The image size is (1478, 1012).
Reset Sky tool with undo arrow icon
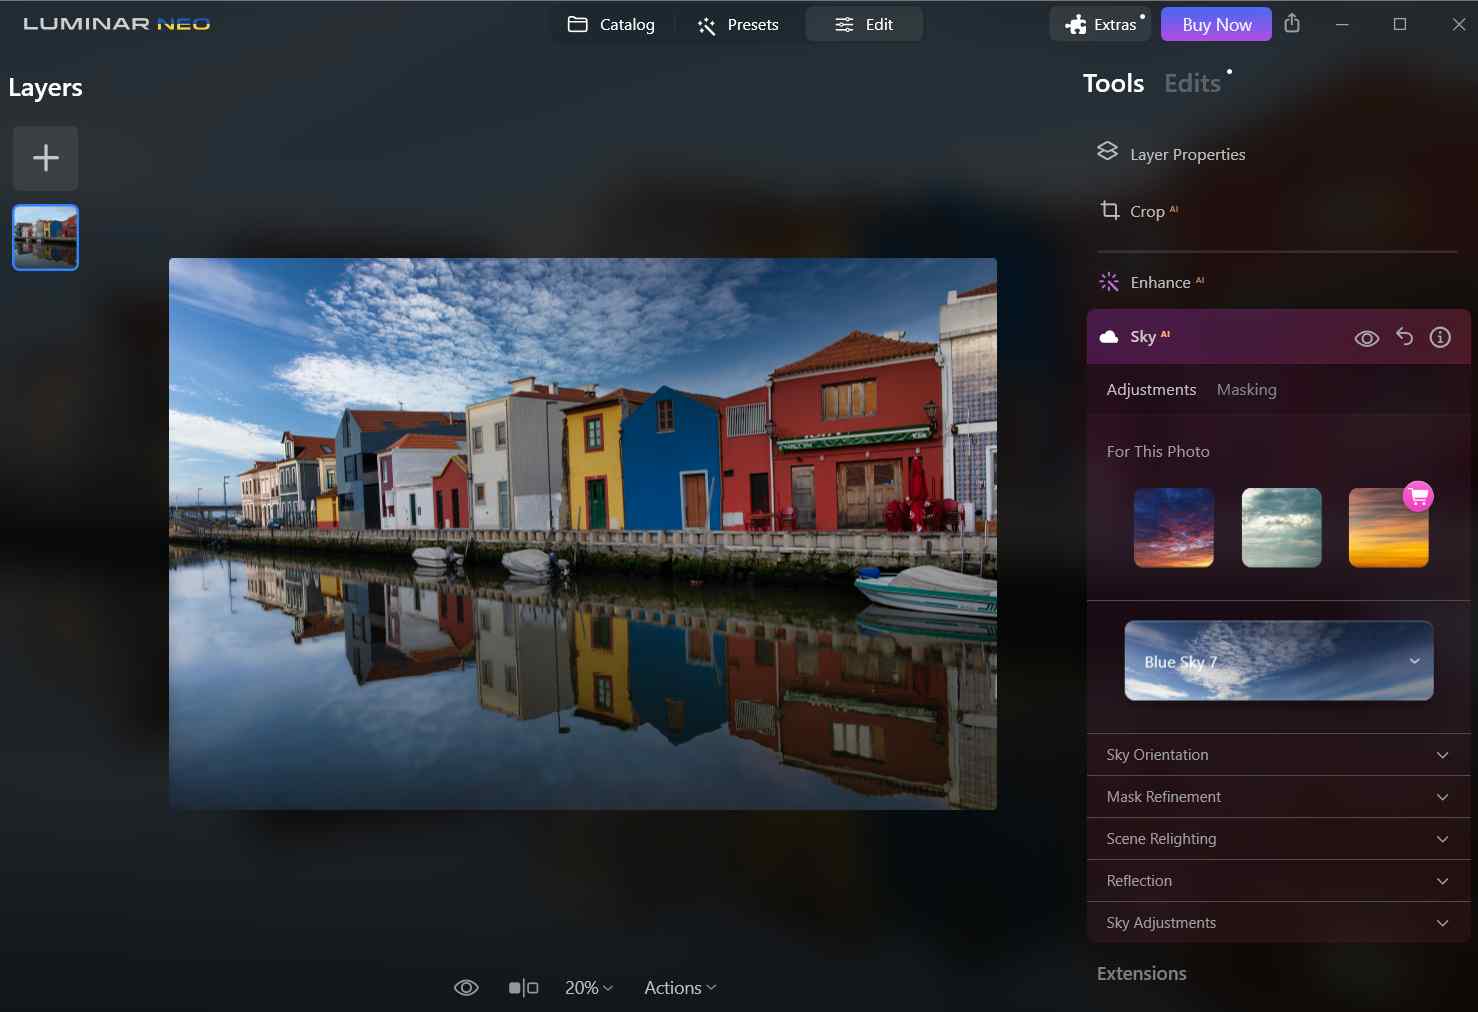pos(1404,337)
